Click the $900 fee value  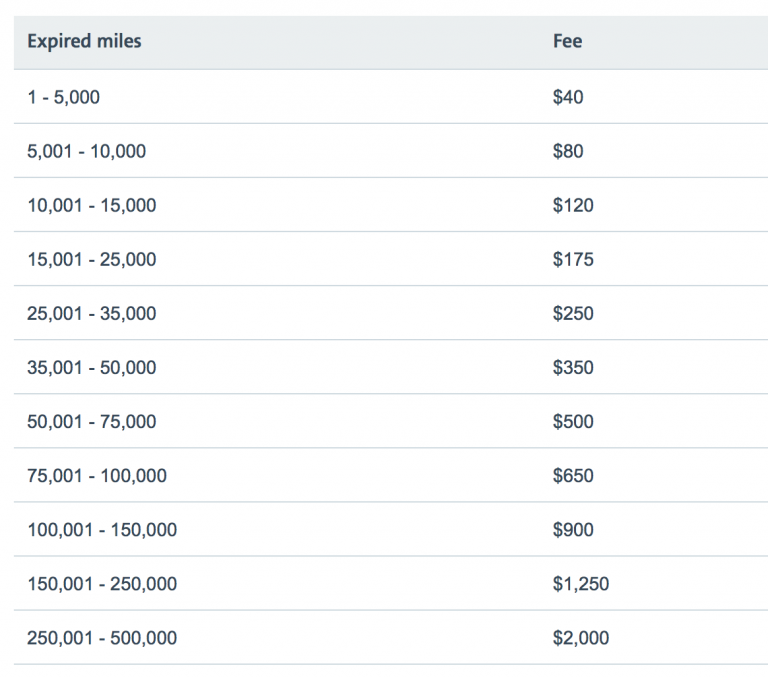click(572, 530)
